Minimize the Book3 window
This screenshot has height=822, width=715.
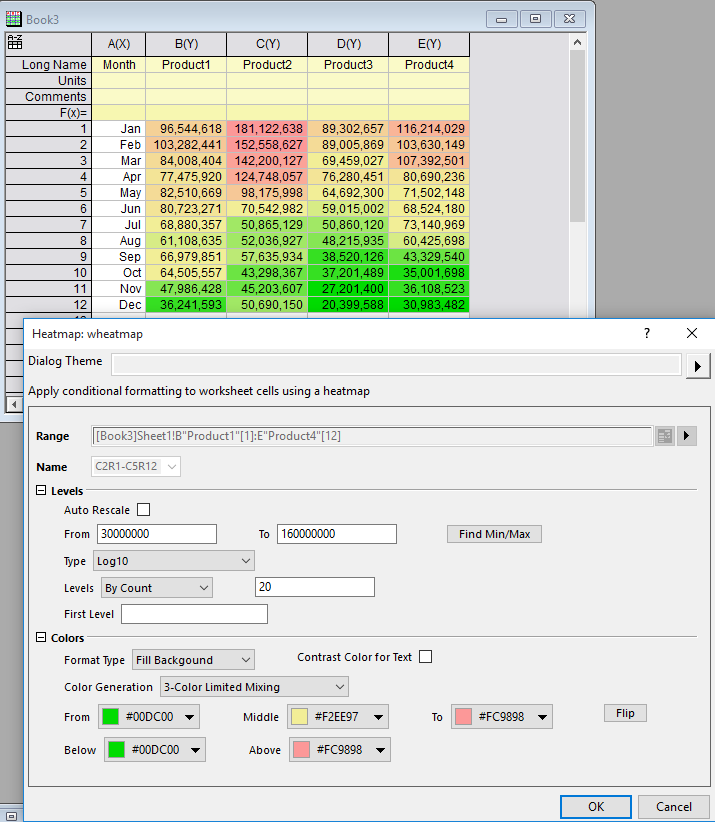(502, 19)
